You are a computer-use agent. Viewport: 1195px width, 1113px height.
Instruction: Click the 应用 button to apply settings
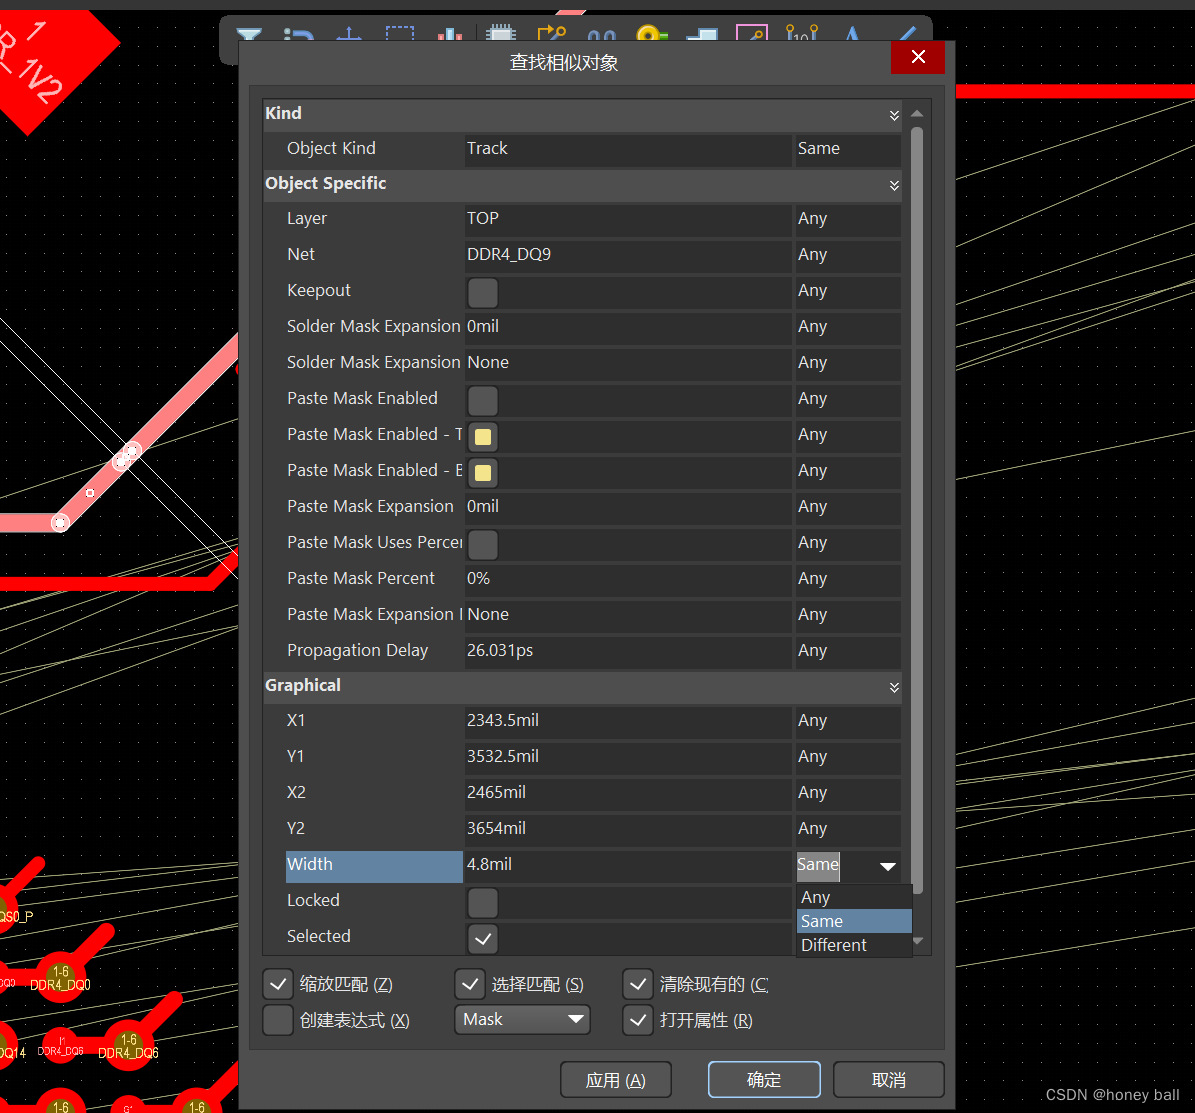point(615,1079)
